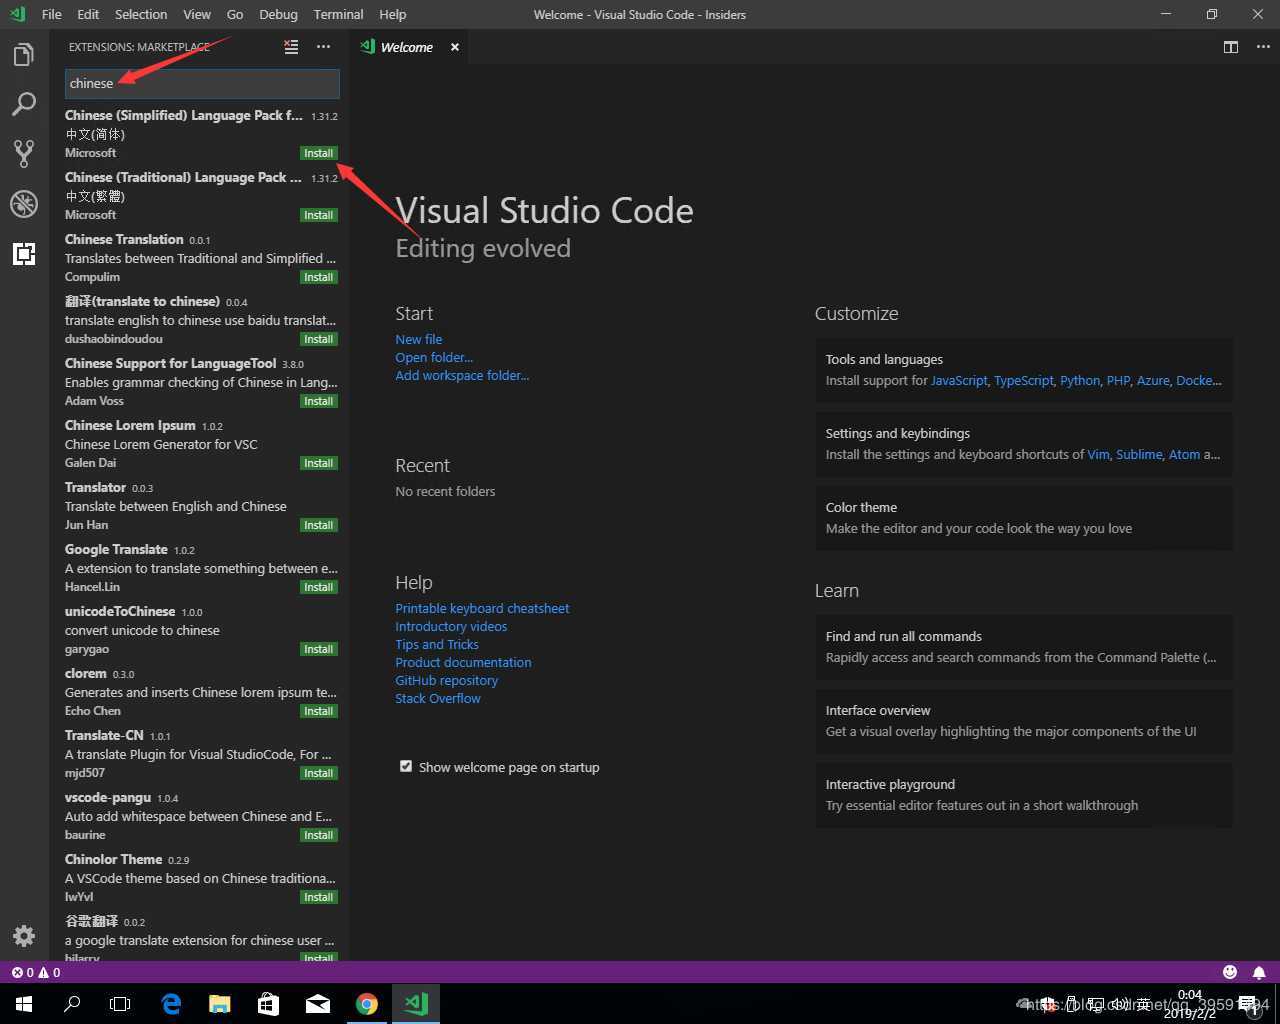The width and height of the screenshot is (1280, 1024).
Task: Open Introductory videos link
Action: tap(451, 626)
